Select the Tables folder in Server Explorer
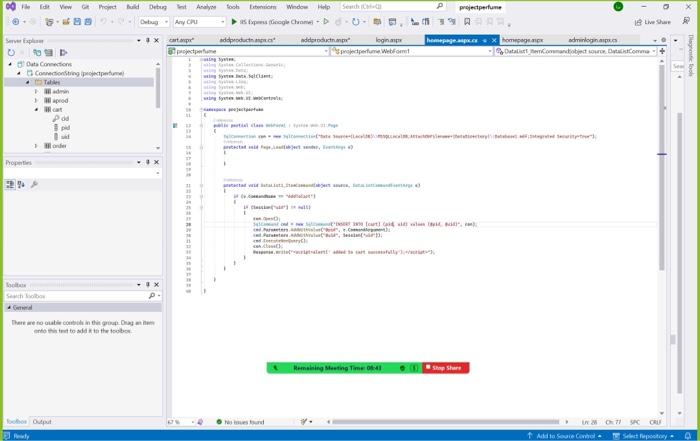Screen dimensions: 700x441 click(52, 82)
